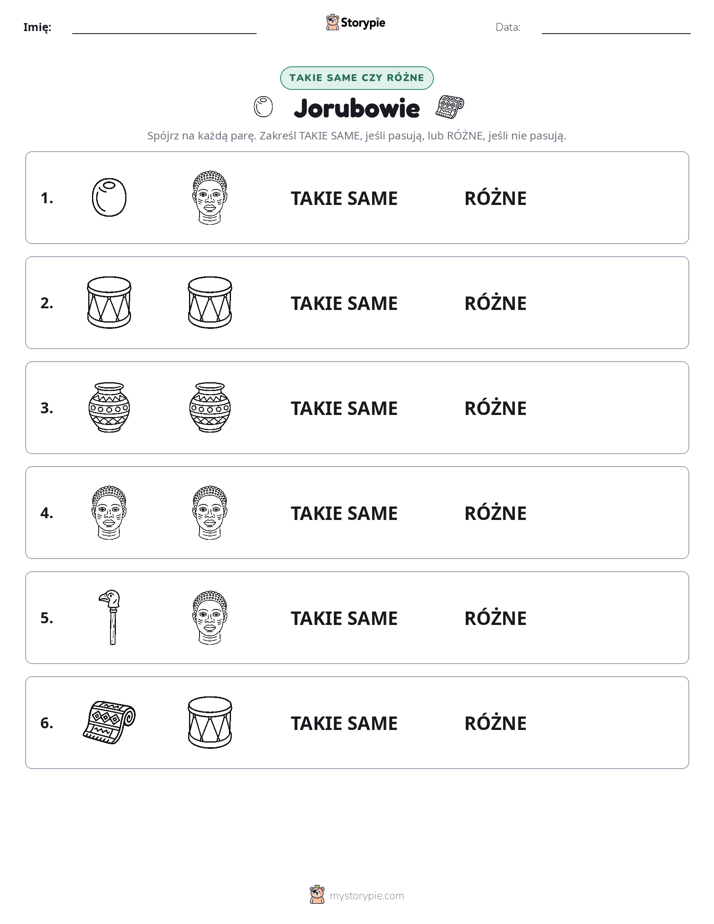The width and height of the screenshot is (714, 924).
Task: Choose RÓŻNE for row 6
Action: pos(495,722)
